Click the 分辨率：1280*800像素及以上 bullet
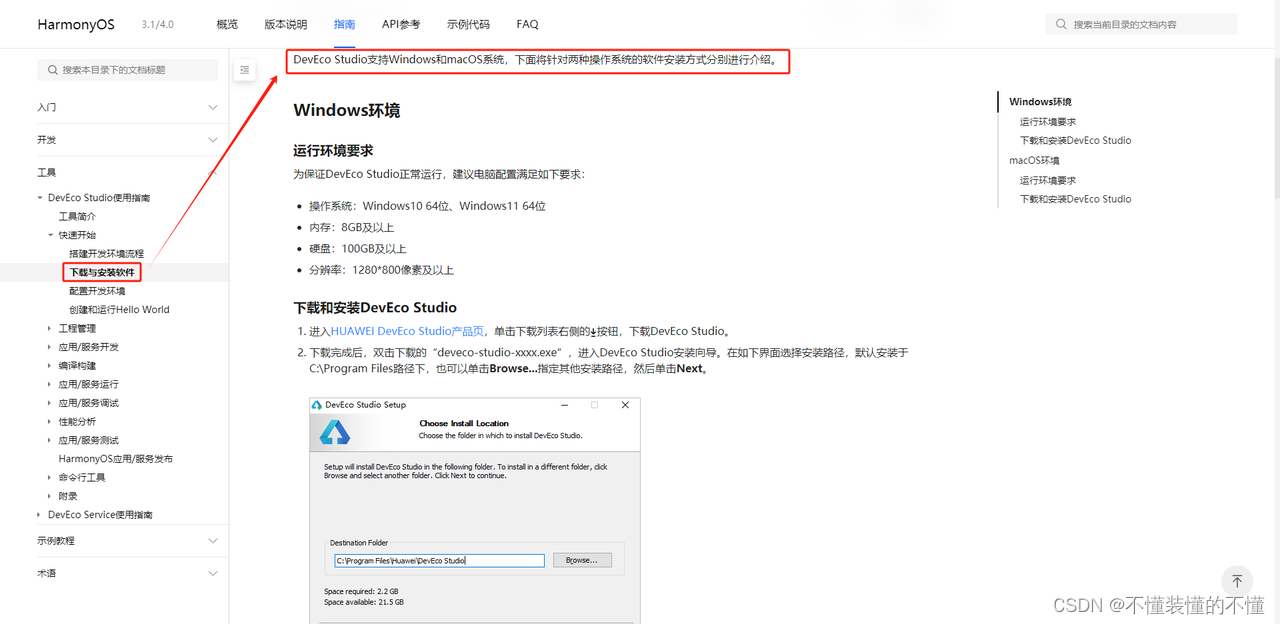This screenshot has height=624, width=1280. [x=381, y=270]
